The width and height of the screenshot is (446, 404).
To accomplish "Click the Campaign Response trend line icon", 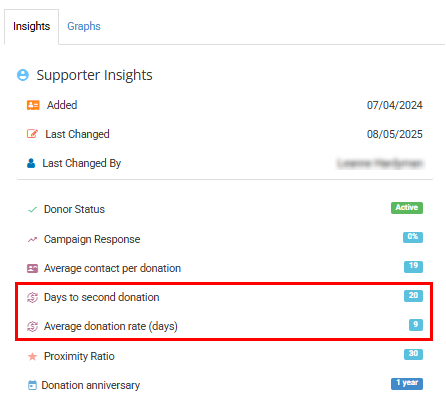I will (x=32, y=239).
